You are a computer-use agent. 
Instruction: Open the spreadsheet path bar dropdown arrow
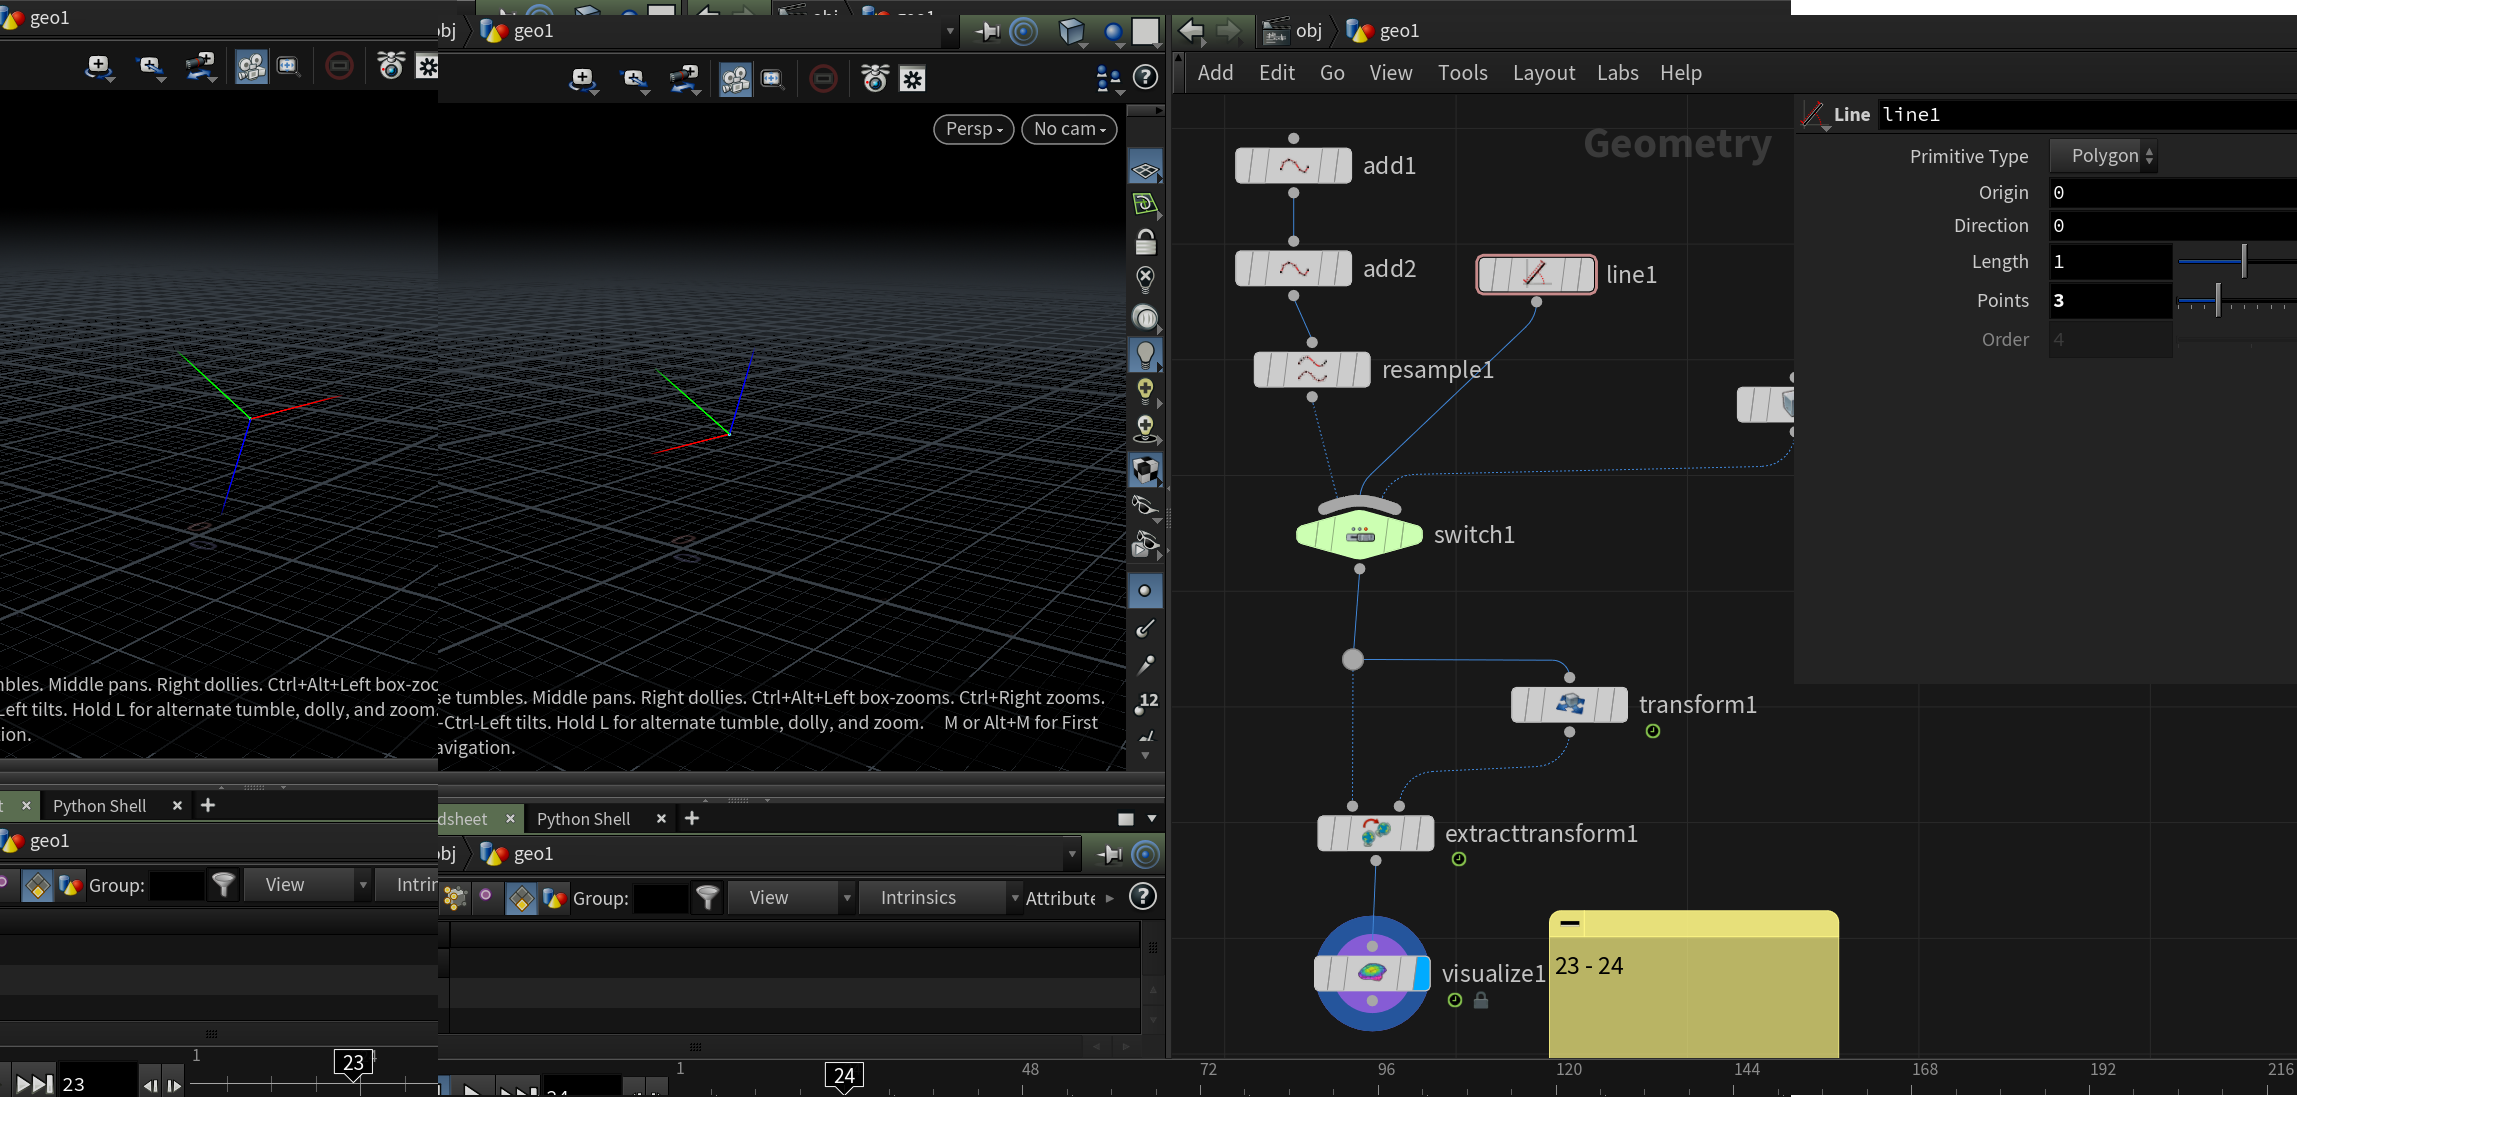click(x=1072, y=854)
